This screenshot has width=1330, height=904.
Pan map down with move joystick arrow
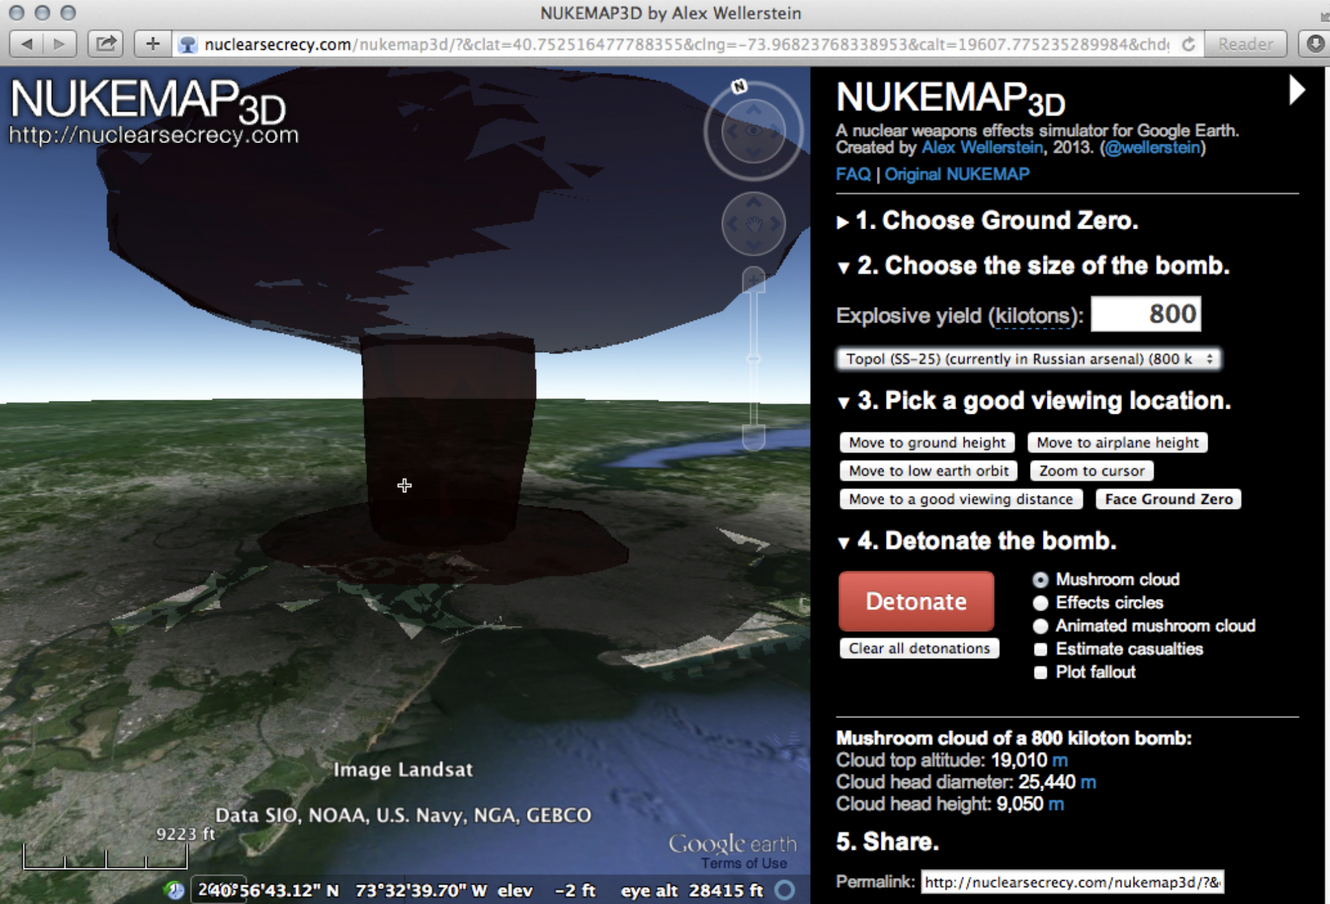pos(753,245)
